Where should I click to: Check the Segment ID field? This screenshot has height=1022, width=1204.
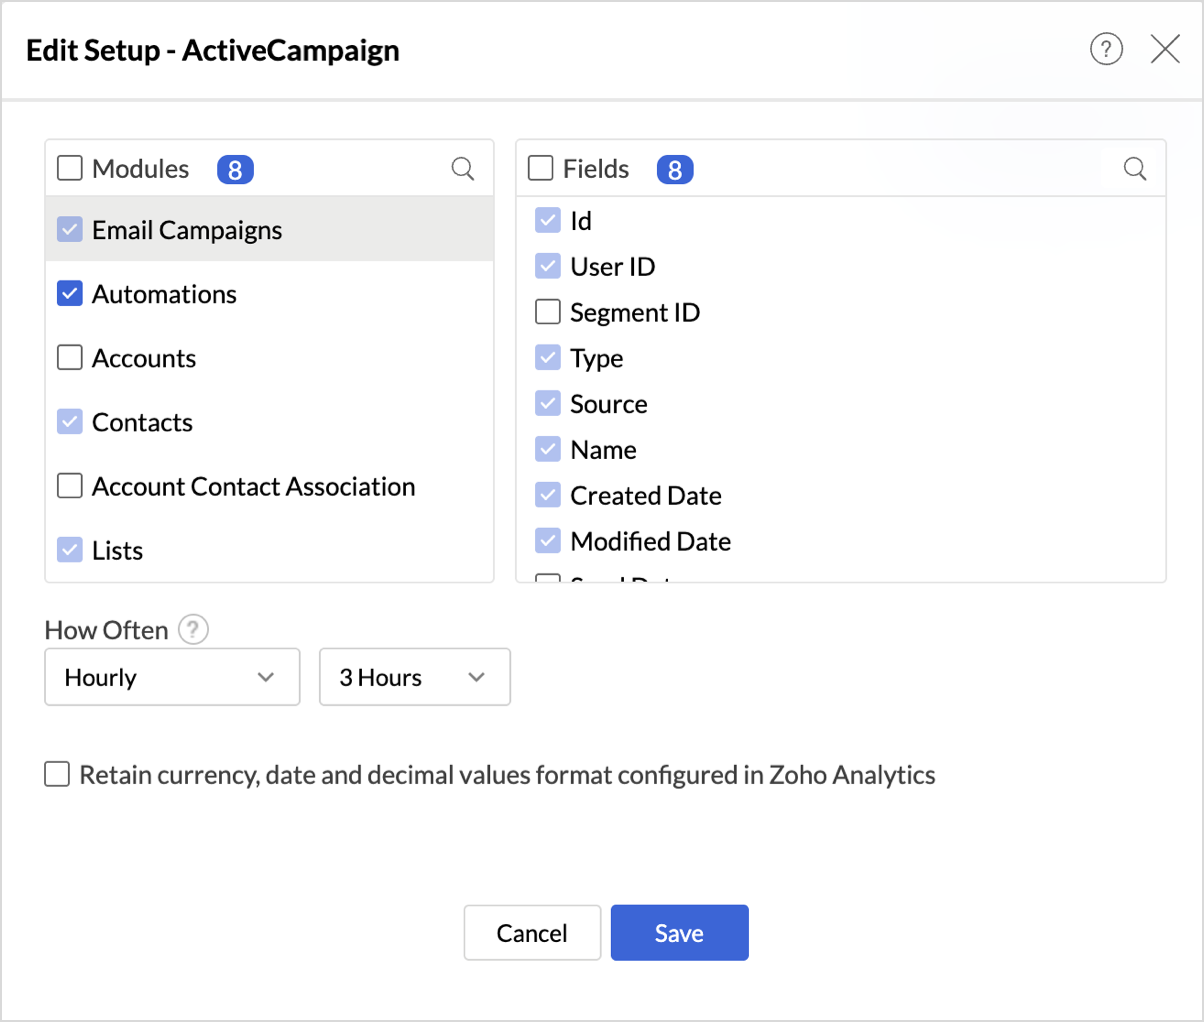(548, 312)
